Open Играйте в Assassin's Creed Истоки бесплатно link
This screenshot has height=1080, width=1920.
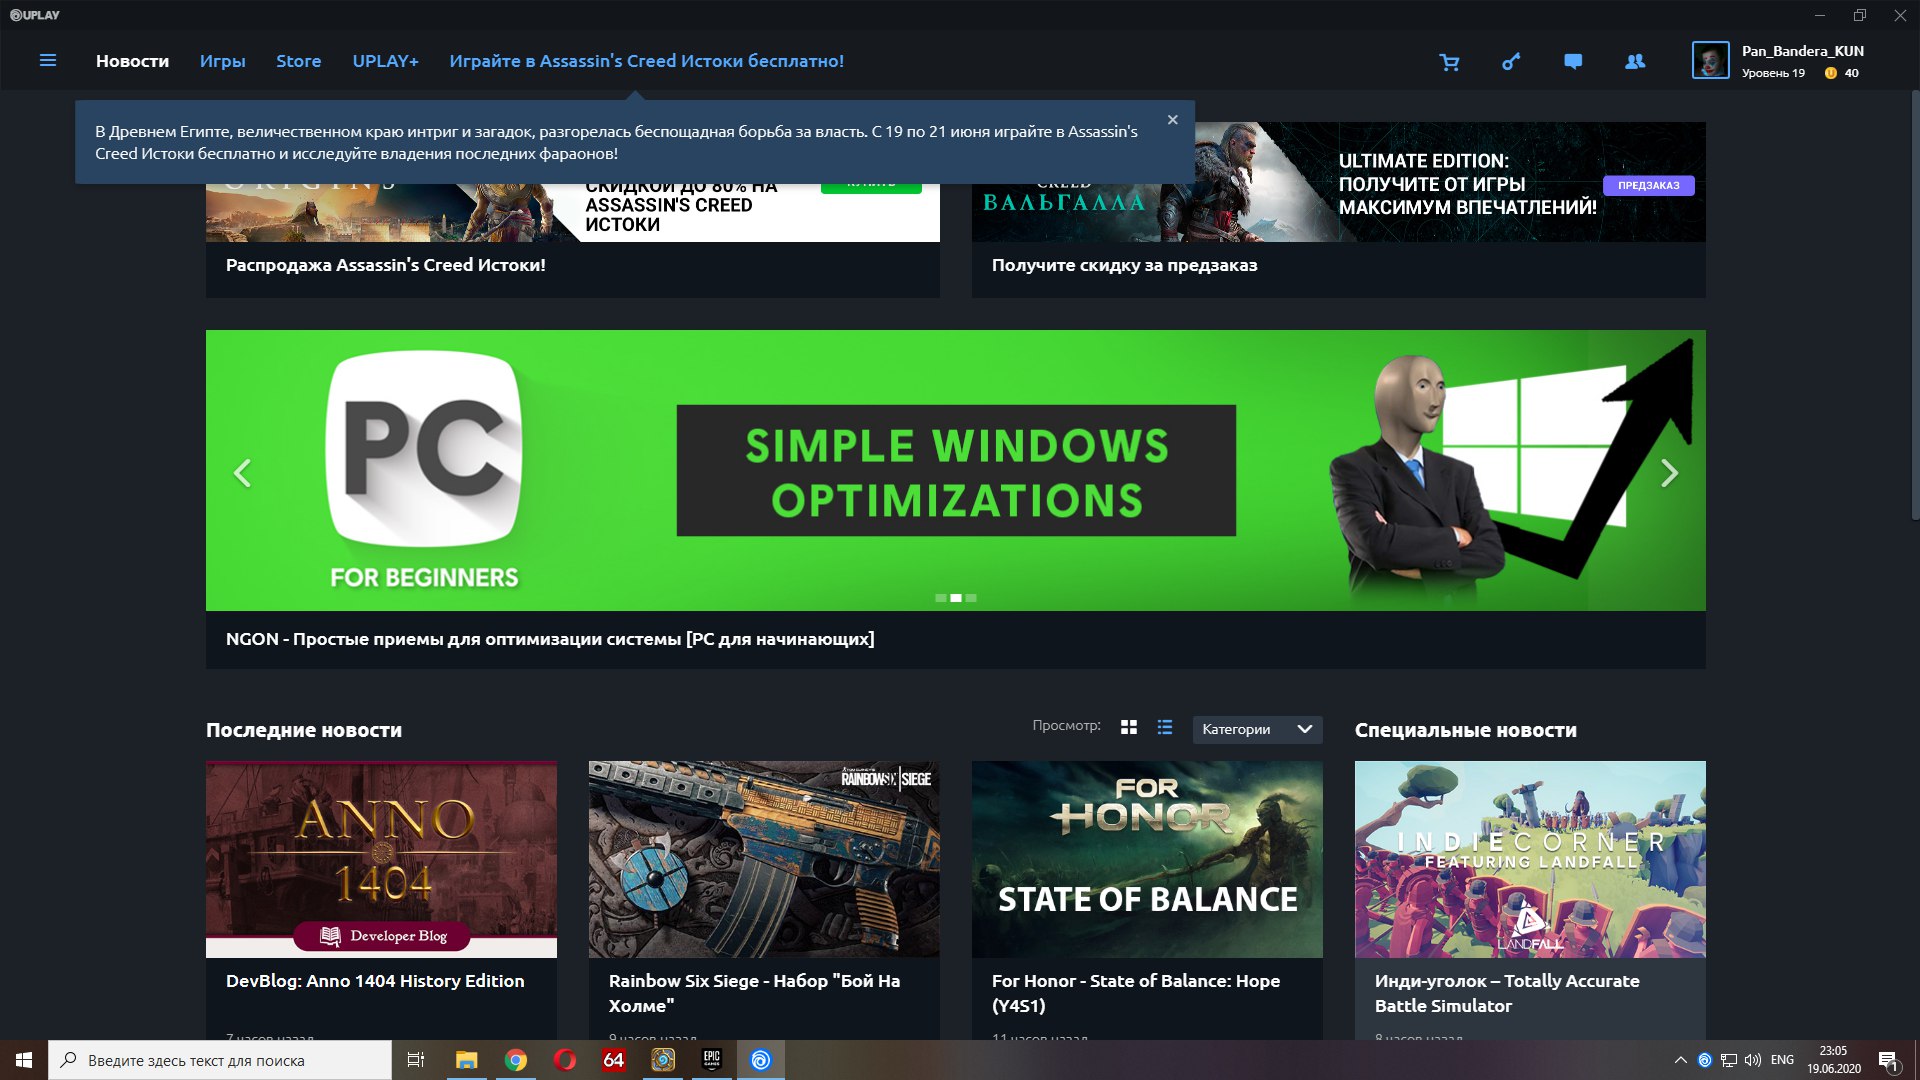coord(646,61)
